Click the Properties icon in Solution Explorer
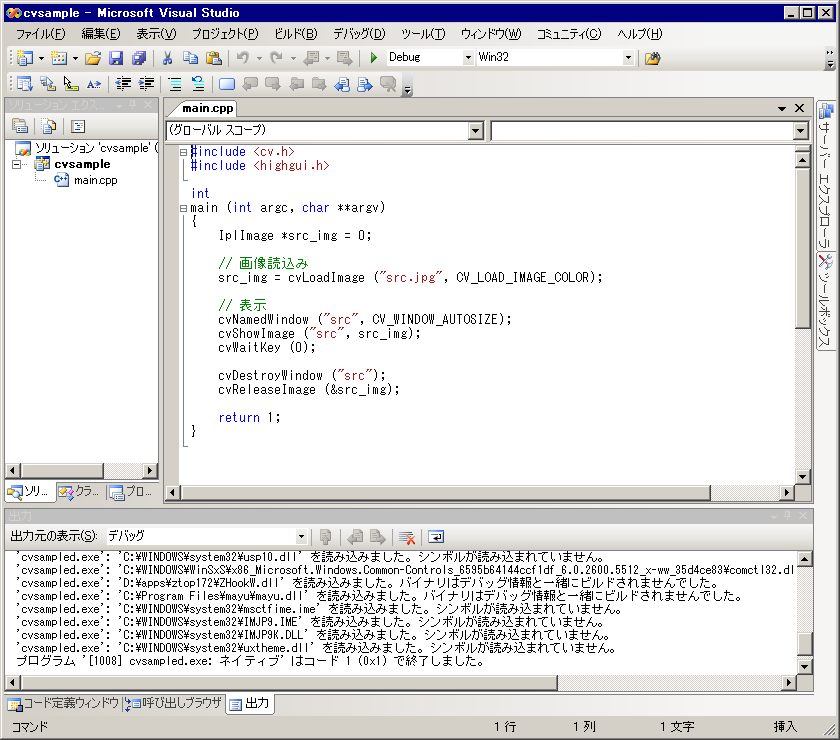The width and height of the screenshot is (840, 740). [20, 126]
